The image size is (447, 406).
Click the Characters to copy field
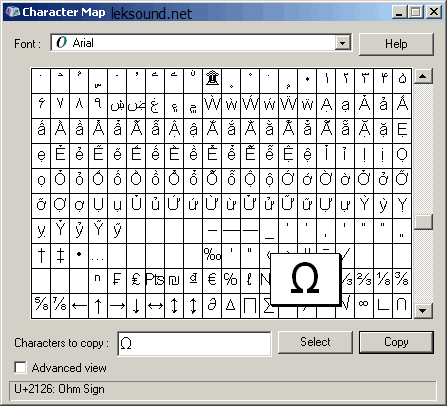[194, 343]
